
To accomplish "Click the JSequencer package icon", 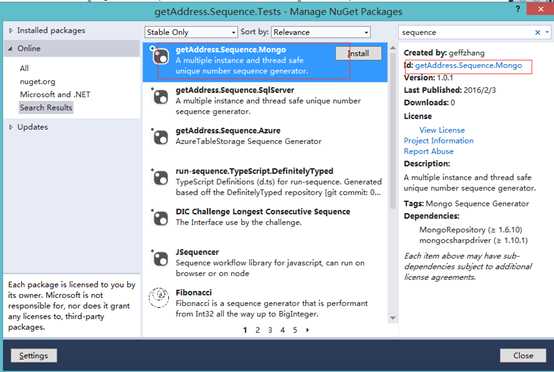I will 161,259.
